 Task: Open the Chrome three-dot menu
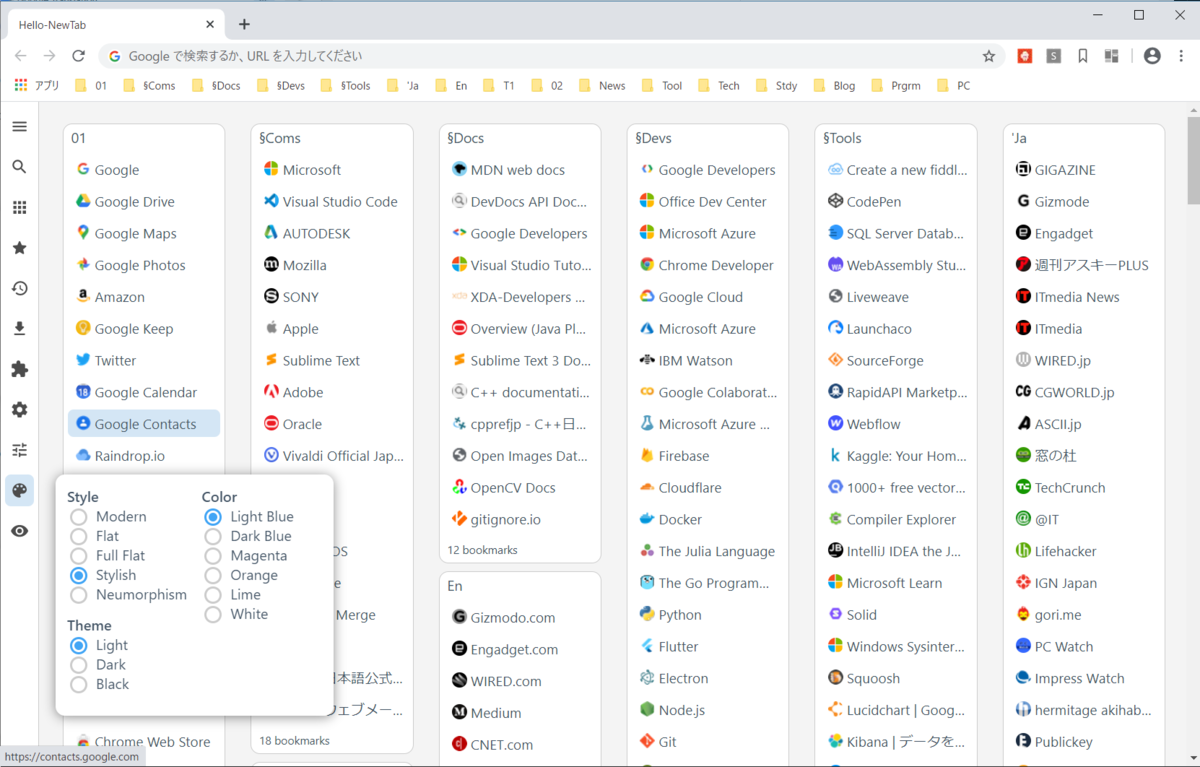click(x=1179, y=56)
